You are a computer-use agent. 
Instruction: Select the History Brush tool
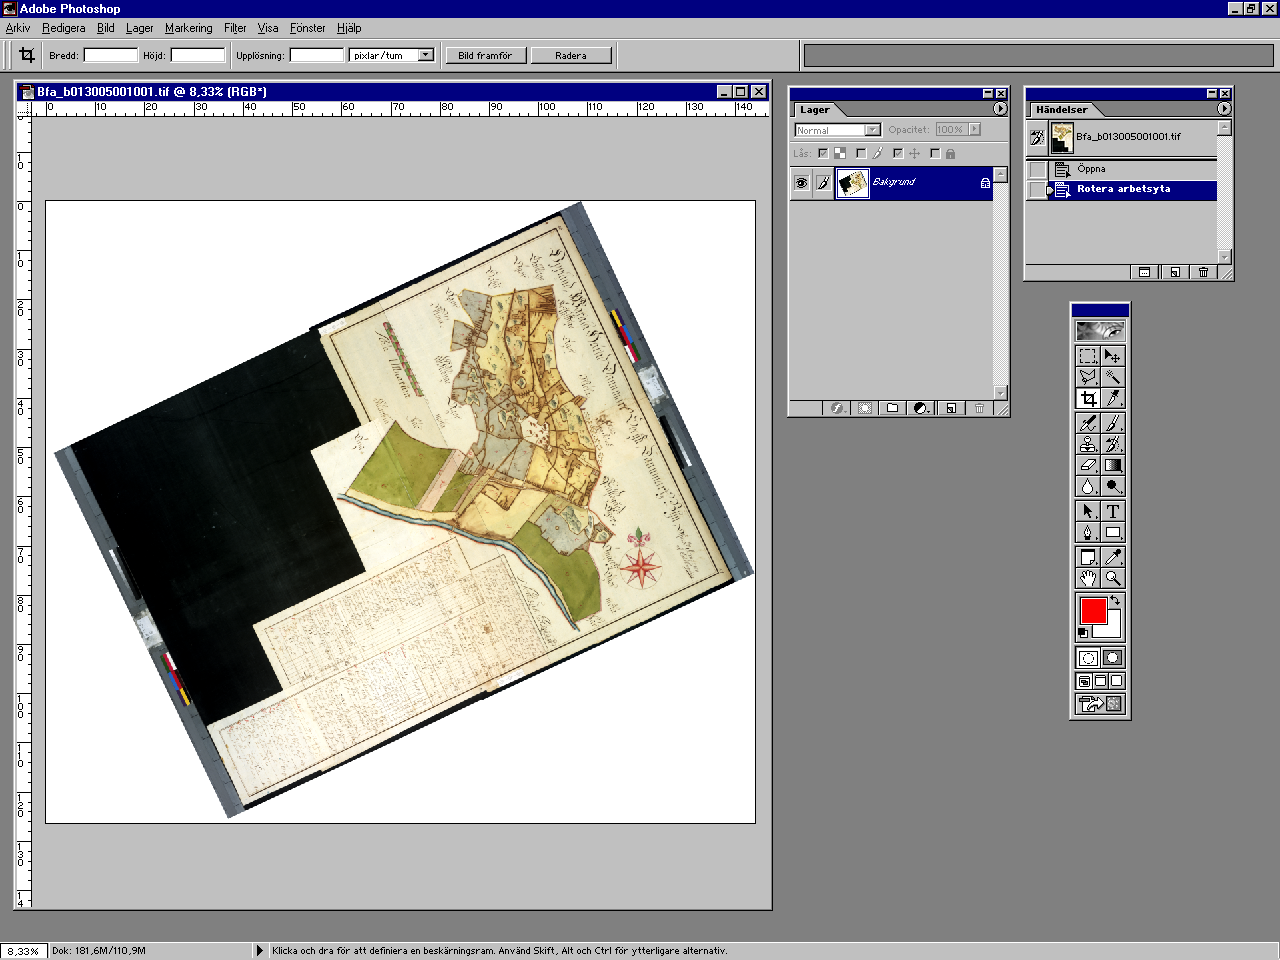click(x=1113, y=445)
